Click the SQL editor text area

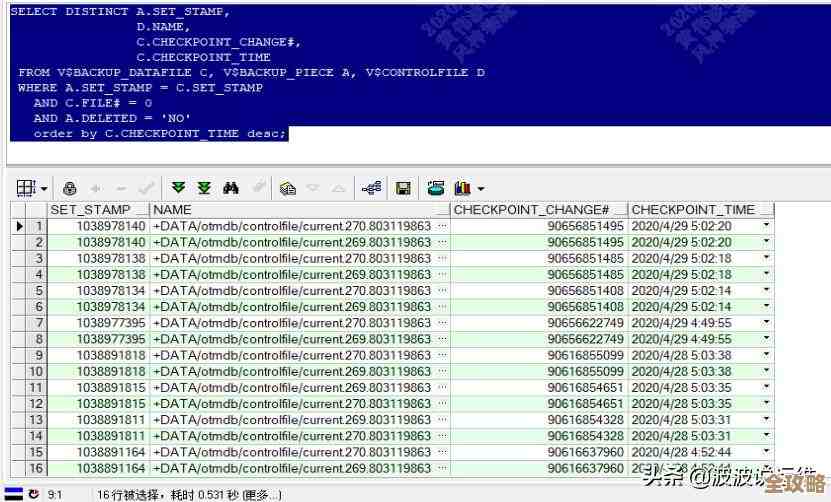(x=500, y=100)
